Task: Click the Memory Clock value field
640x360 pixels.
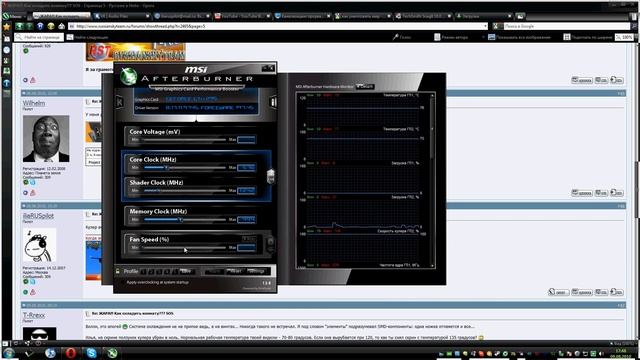Action: [247, 220]
